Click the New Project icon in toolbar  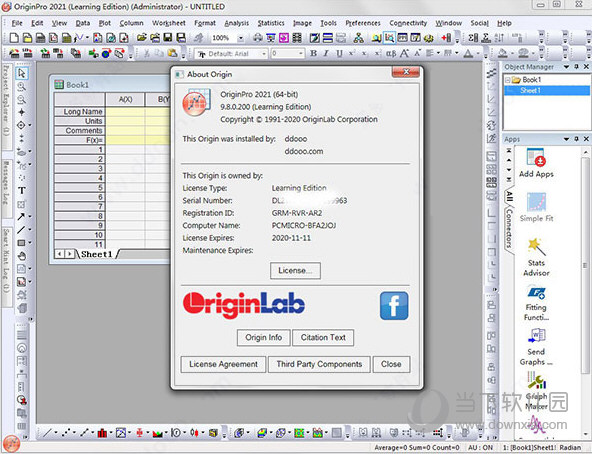coord(14,38)
